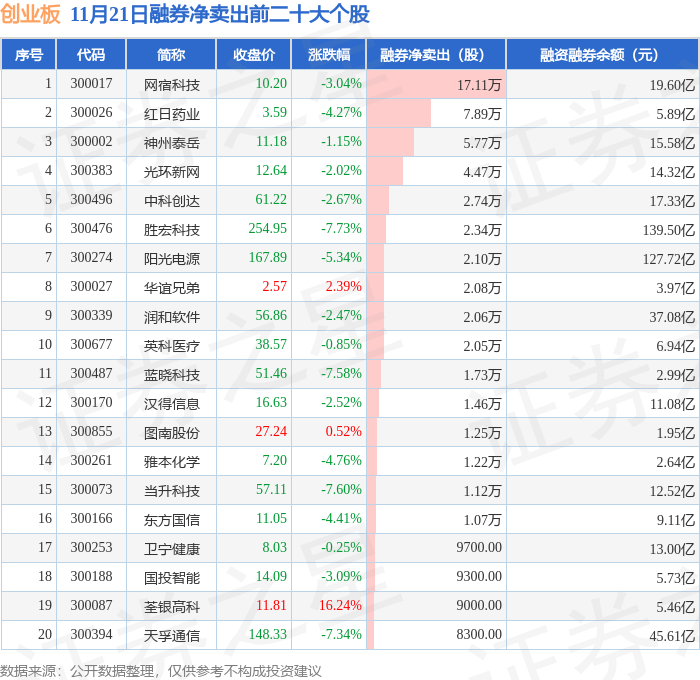This screenshot has width=700, height=680.
Task: Click the 7.89万 net short sale value
Action: pos(482,113)
